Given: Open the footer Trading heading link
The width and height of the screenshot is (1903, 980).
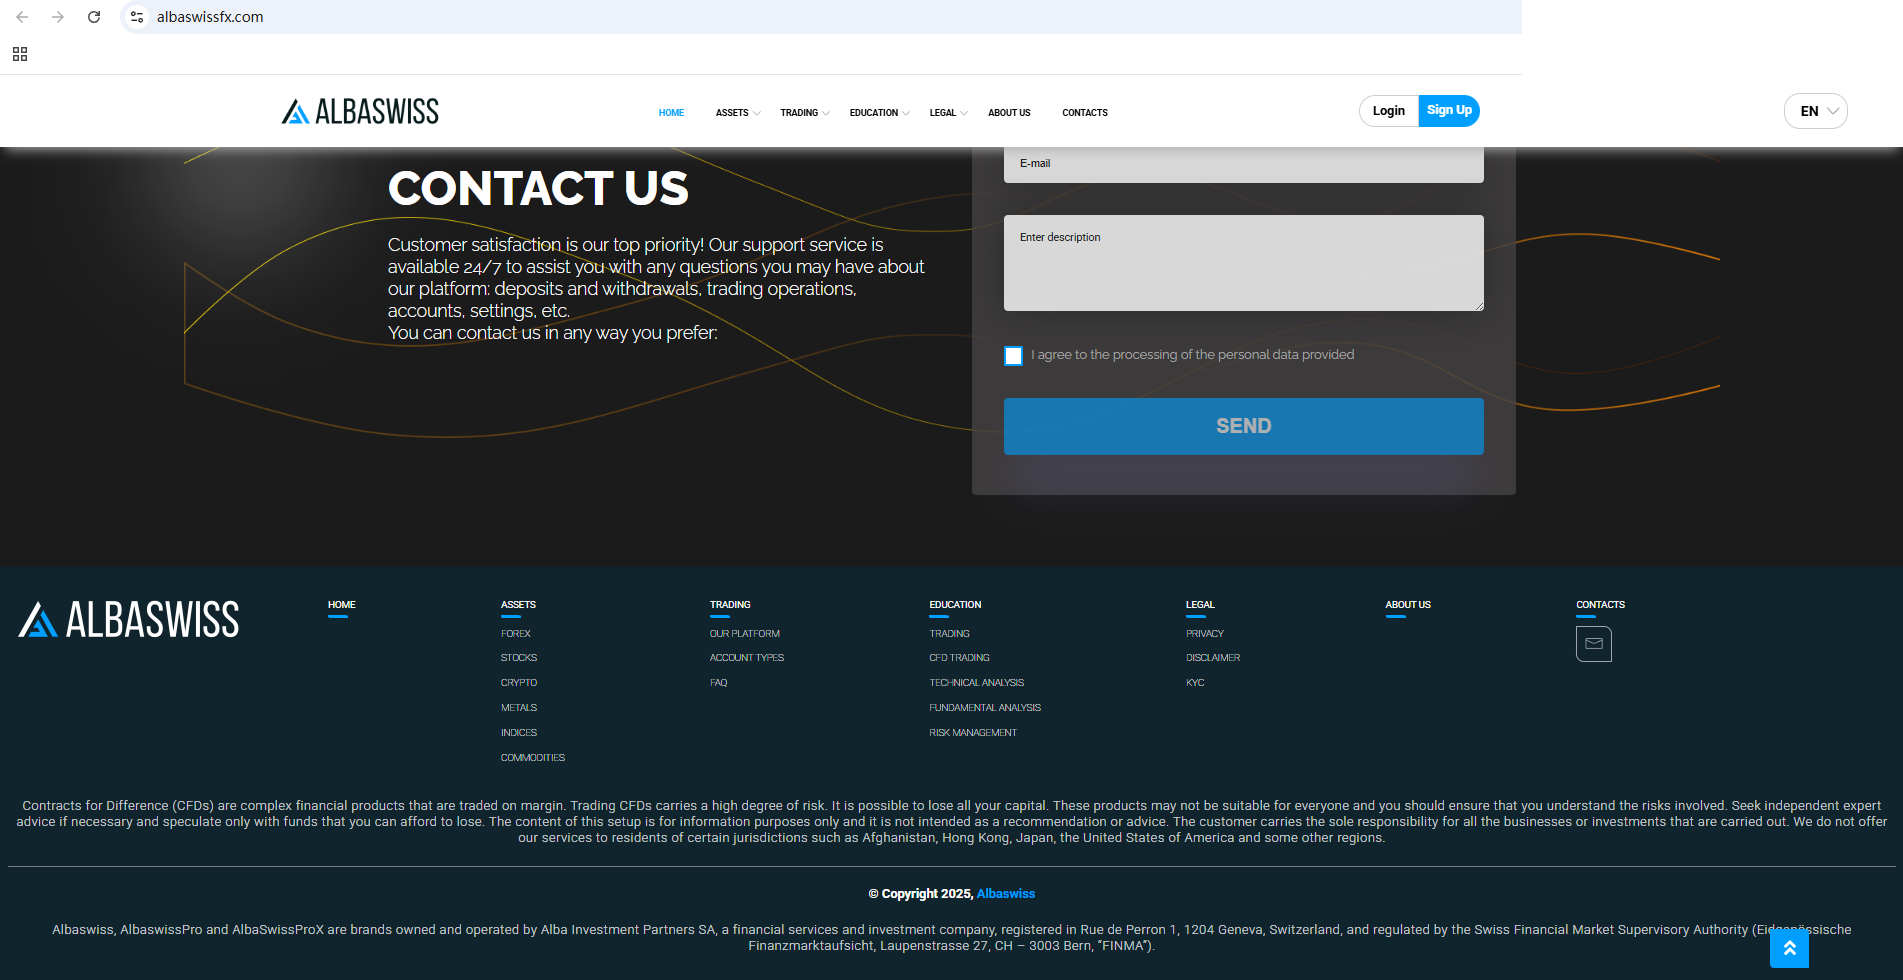Looking at the screenshot, I should click(x=730, y=605).
